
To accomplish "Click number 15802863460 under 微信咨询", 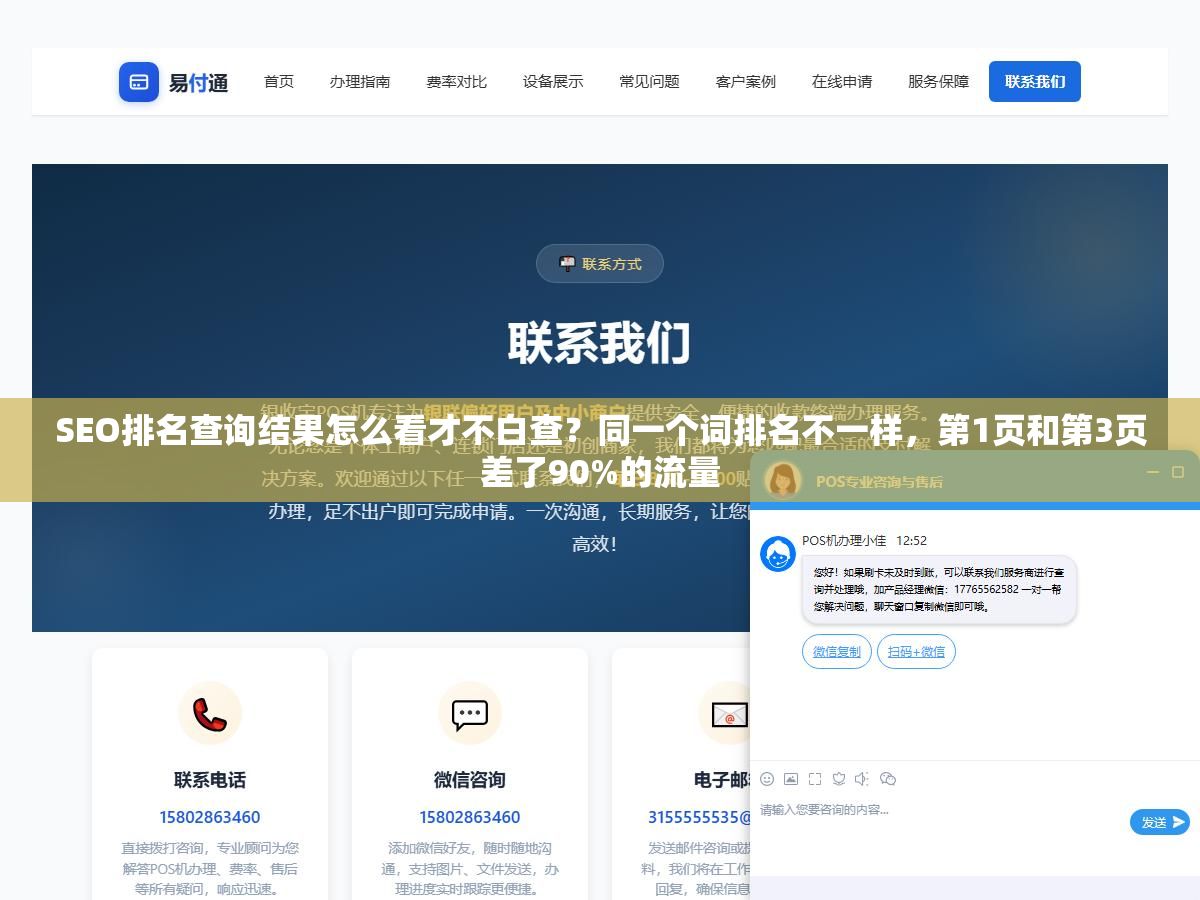I will coord(470,817).
